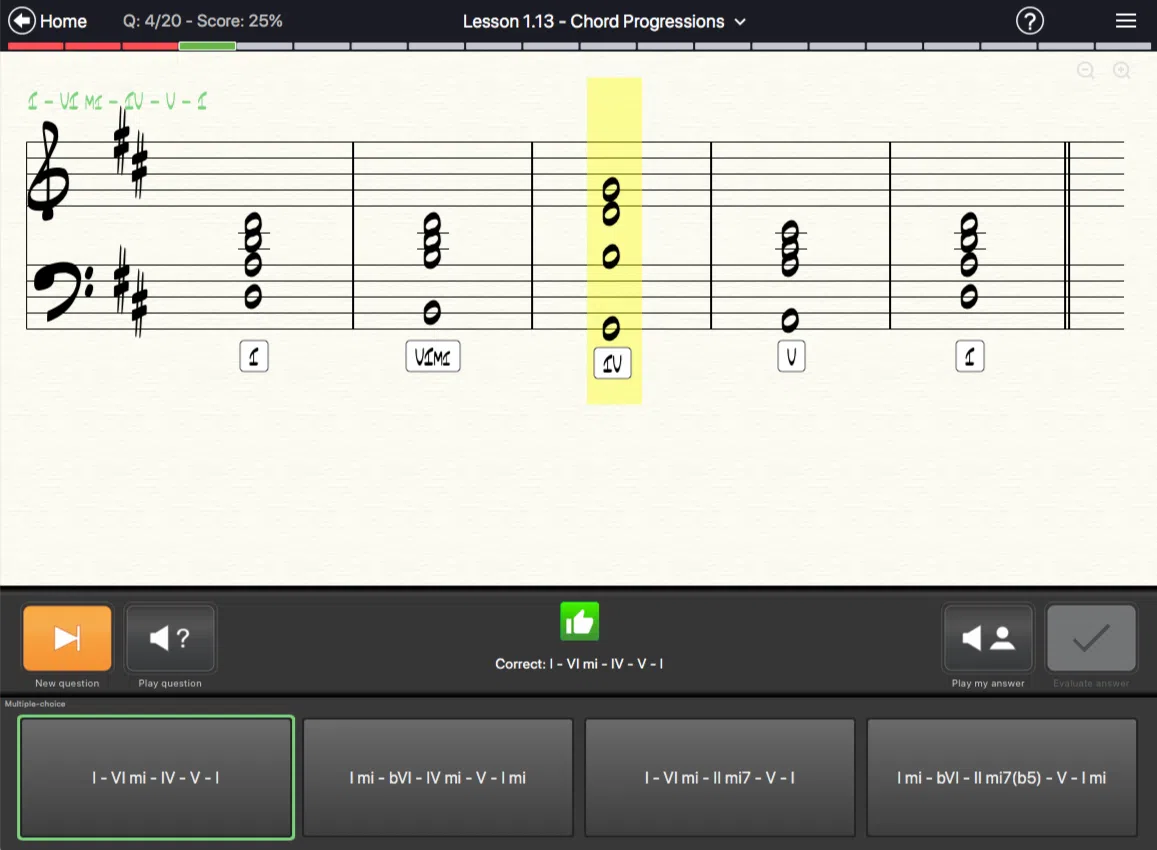
Task: Click the green thumbs-up icon
Action: pos(579,622)
